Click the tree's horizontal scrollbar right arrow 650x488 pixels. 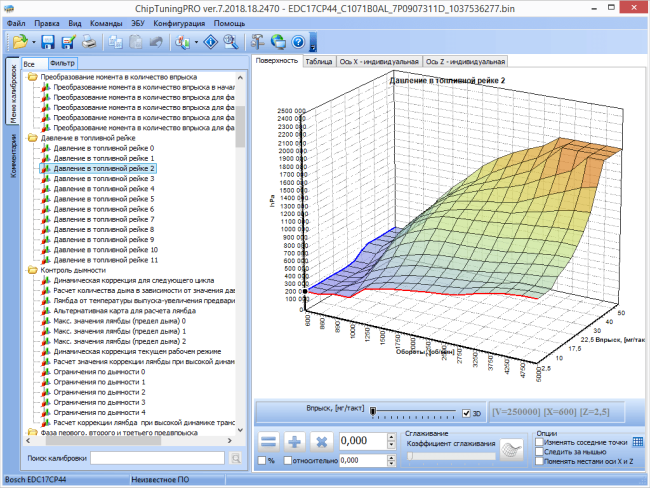(230, 441)
